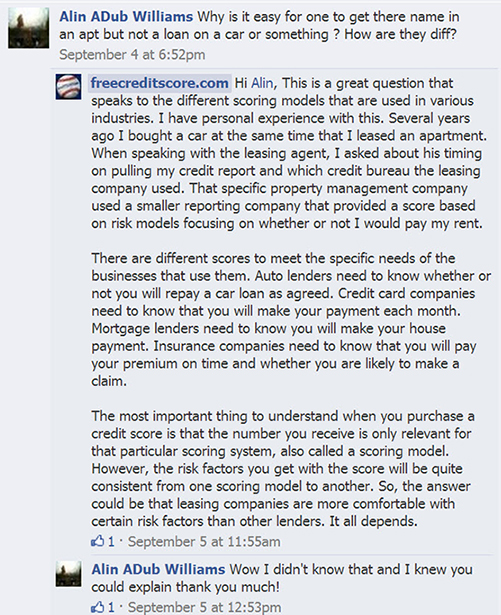Open the September 5 at 11:55am timestamp
This screenshot has width=501, height=615.
204,542
